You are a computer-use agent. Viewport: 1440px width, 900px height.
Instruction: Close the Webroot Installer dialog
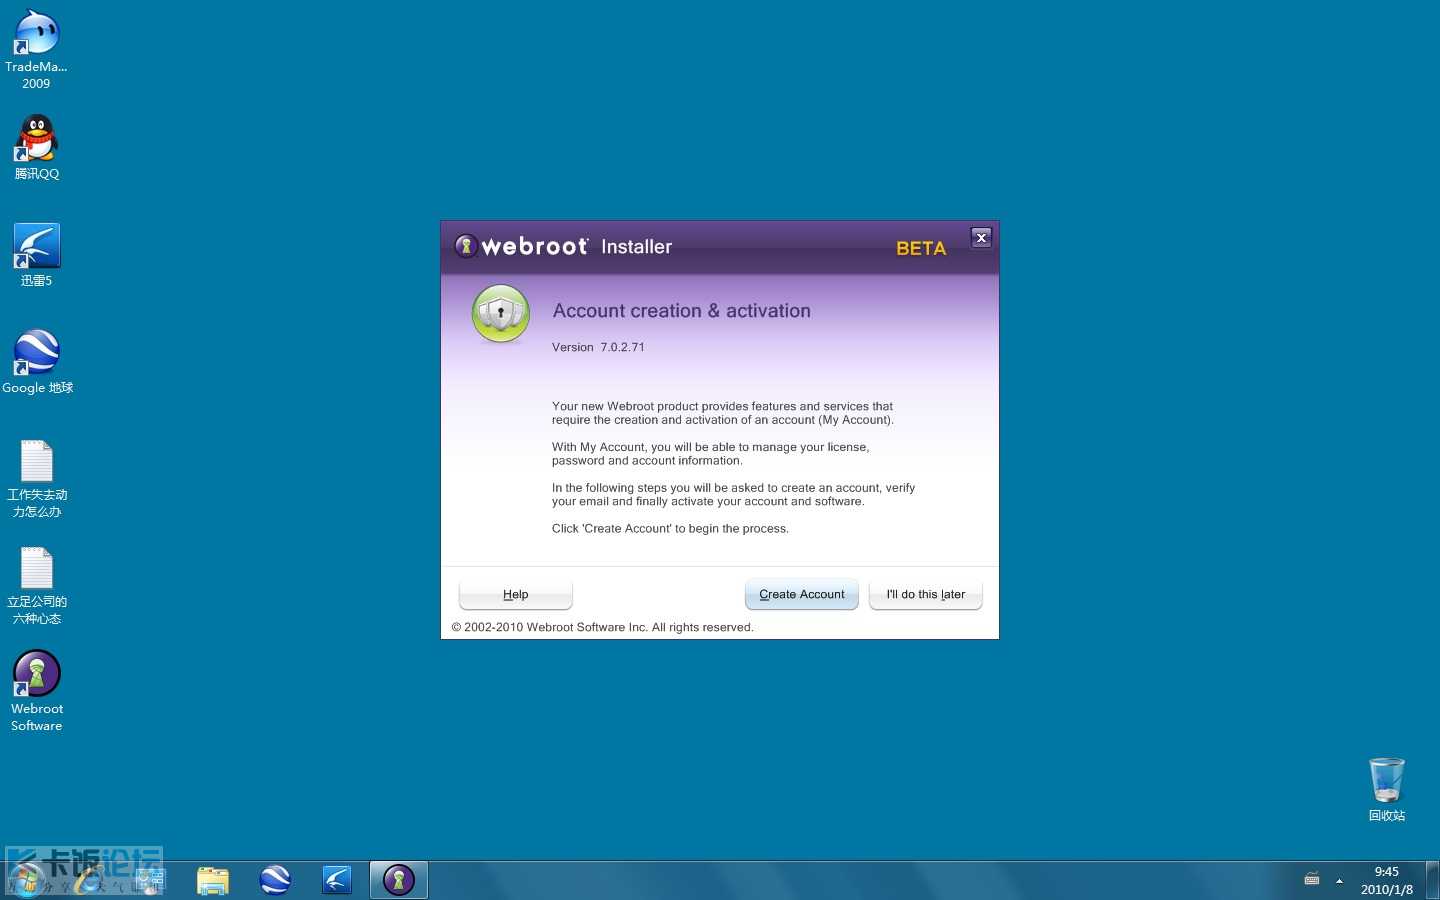pyautogui.click(x=981, y=238)
